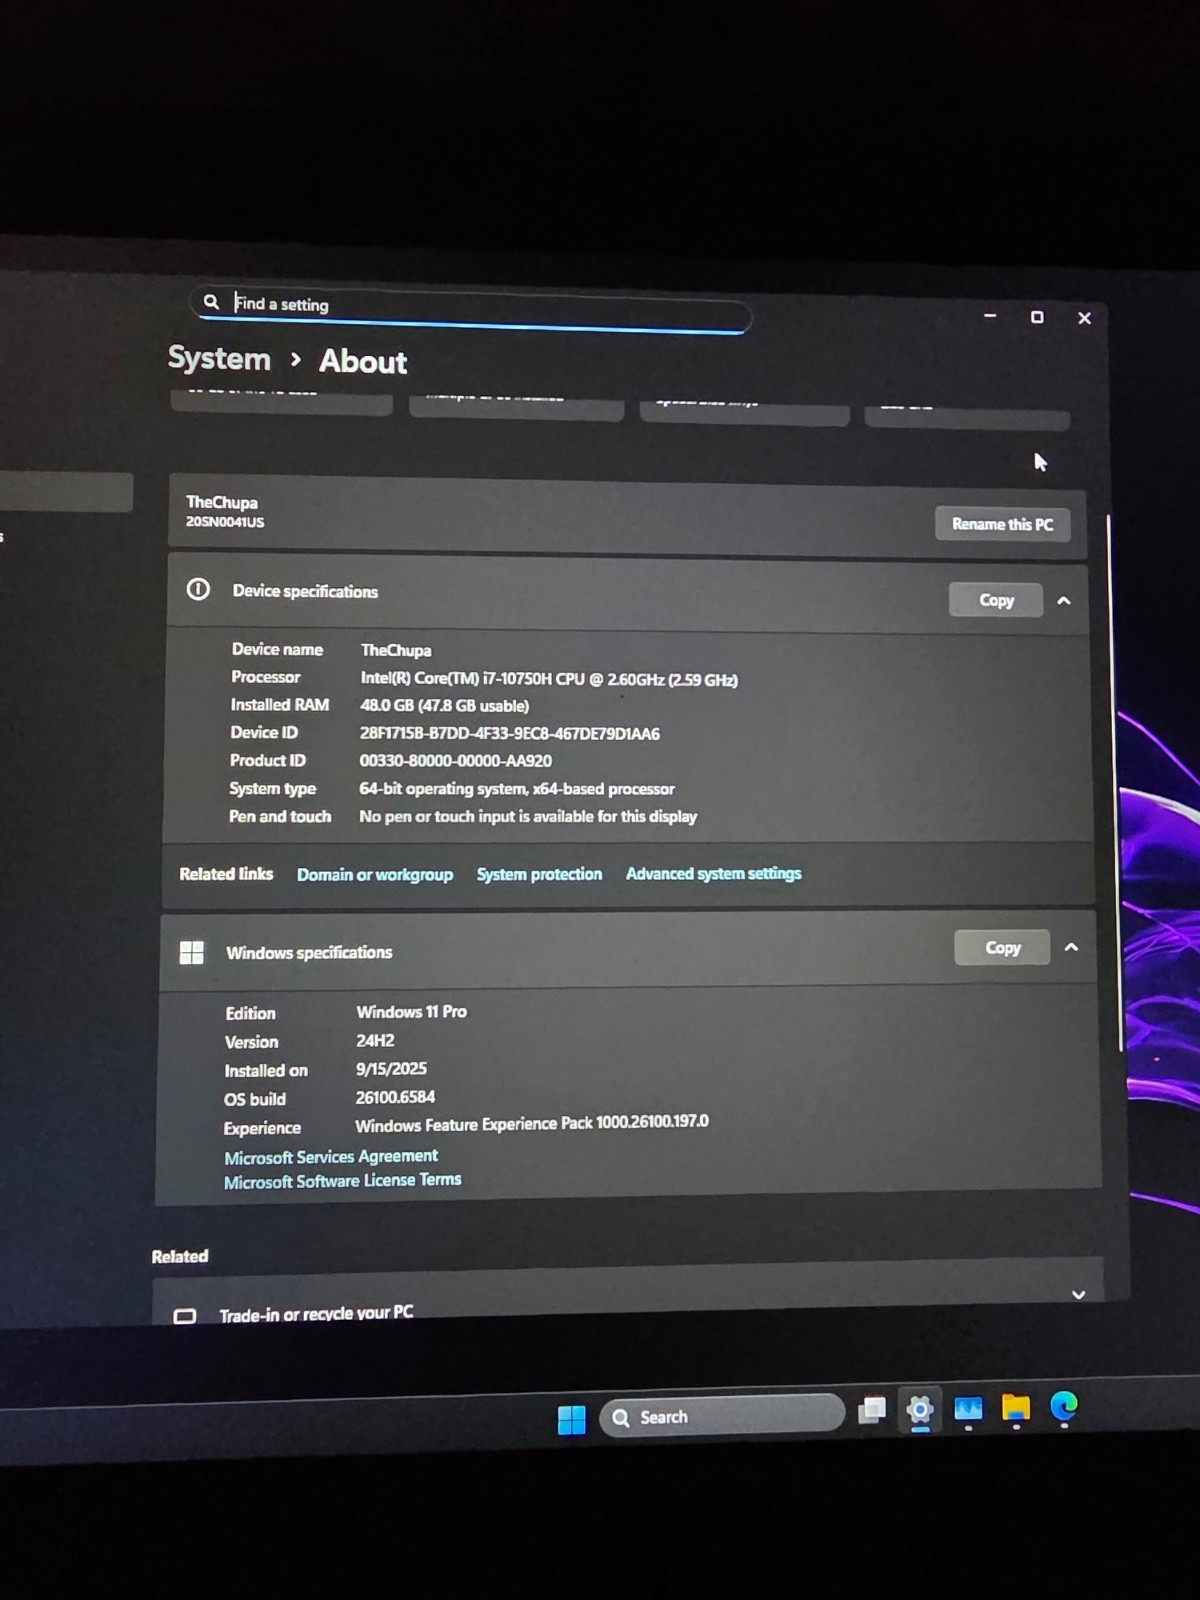Click the taskbar Search box
The height and width of the screenshot is (1600, 1200).
tap(722, 1416)
